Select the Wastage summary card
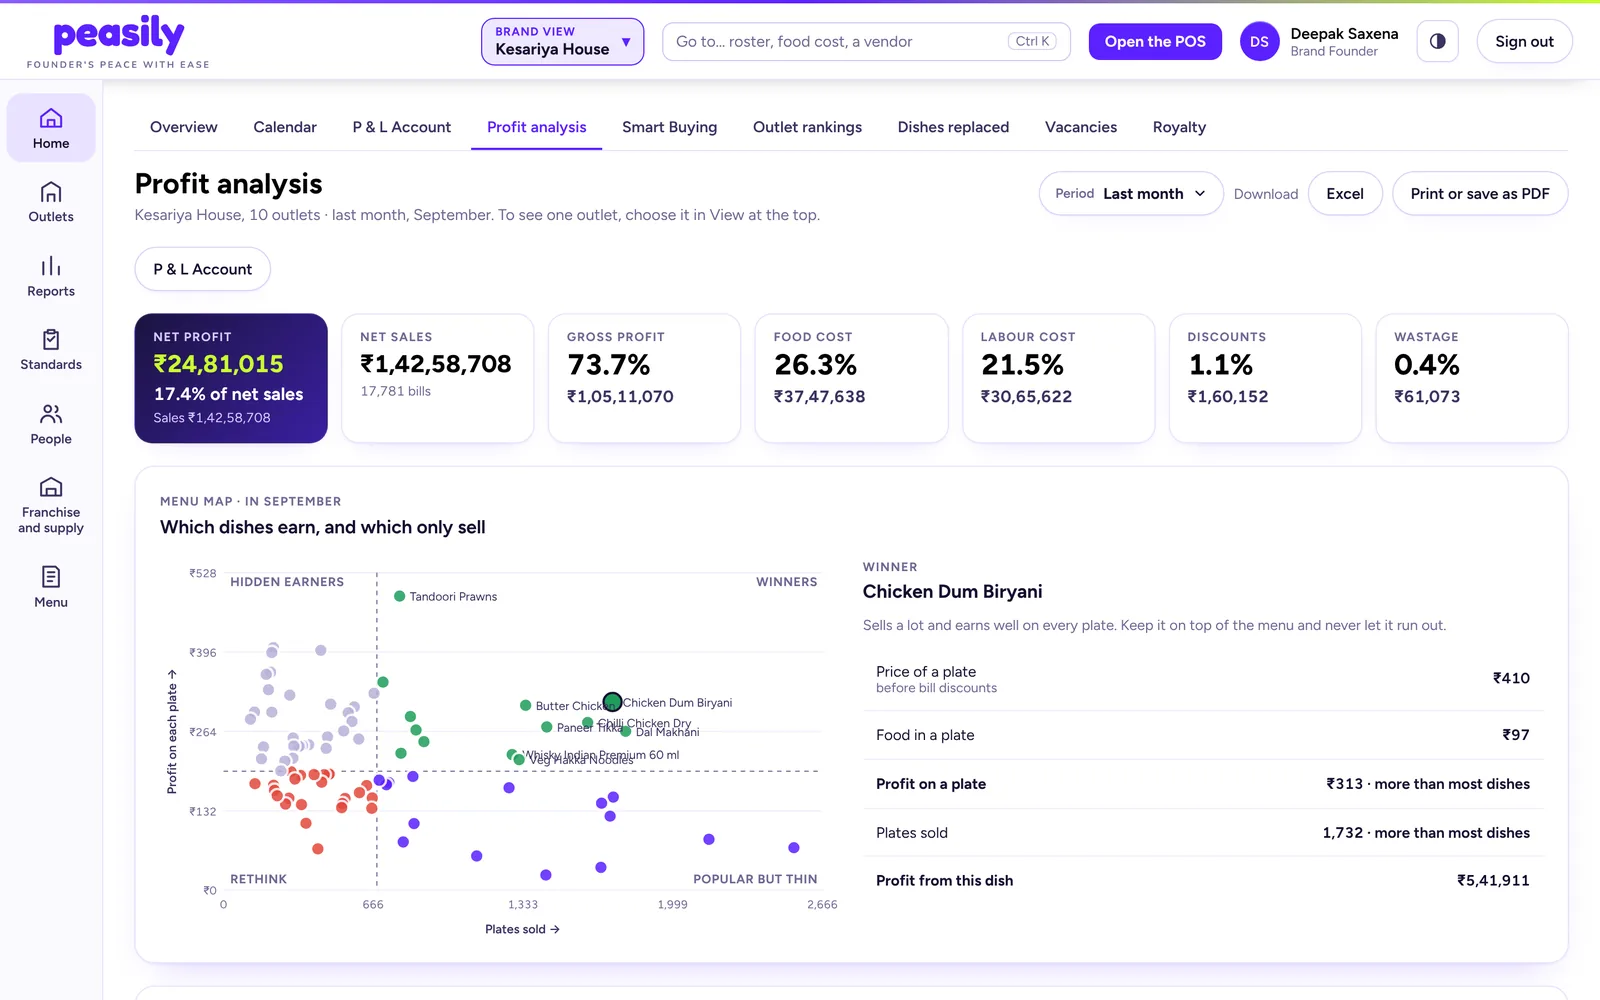Viewport: 1600px width, 1000px height. [x=1472, y=378]
